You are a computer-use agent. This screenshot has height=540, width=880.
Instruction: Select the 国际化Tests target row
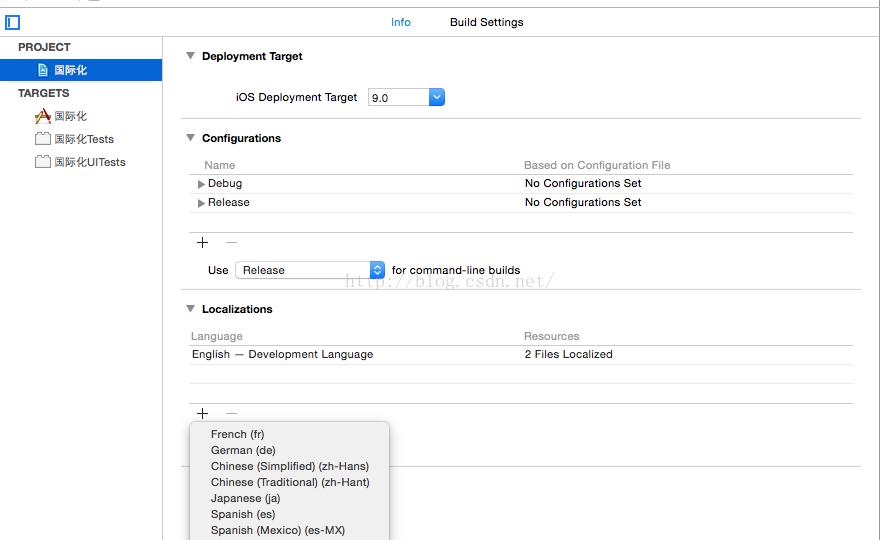[81, 139]
